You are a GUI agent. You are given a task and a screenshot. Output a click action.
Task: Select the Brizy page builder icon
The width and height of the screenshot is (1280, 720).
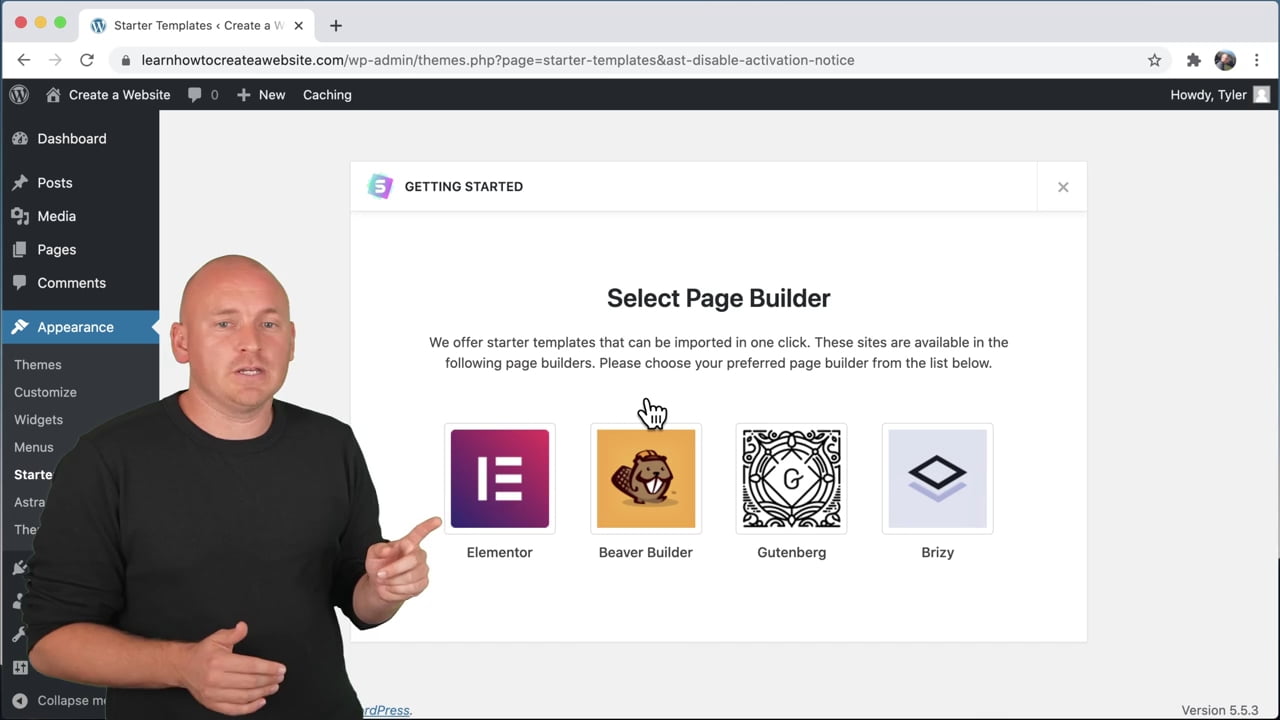(x=937, y=478)
